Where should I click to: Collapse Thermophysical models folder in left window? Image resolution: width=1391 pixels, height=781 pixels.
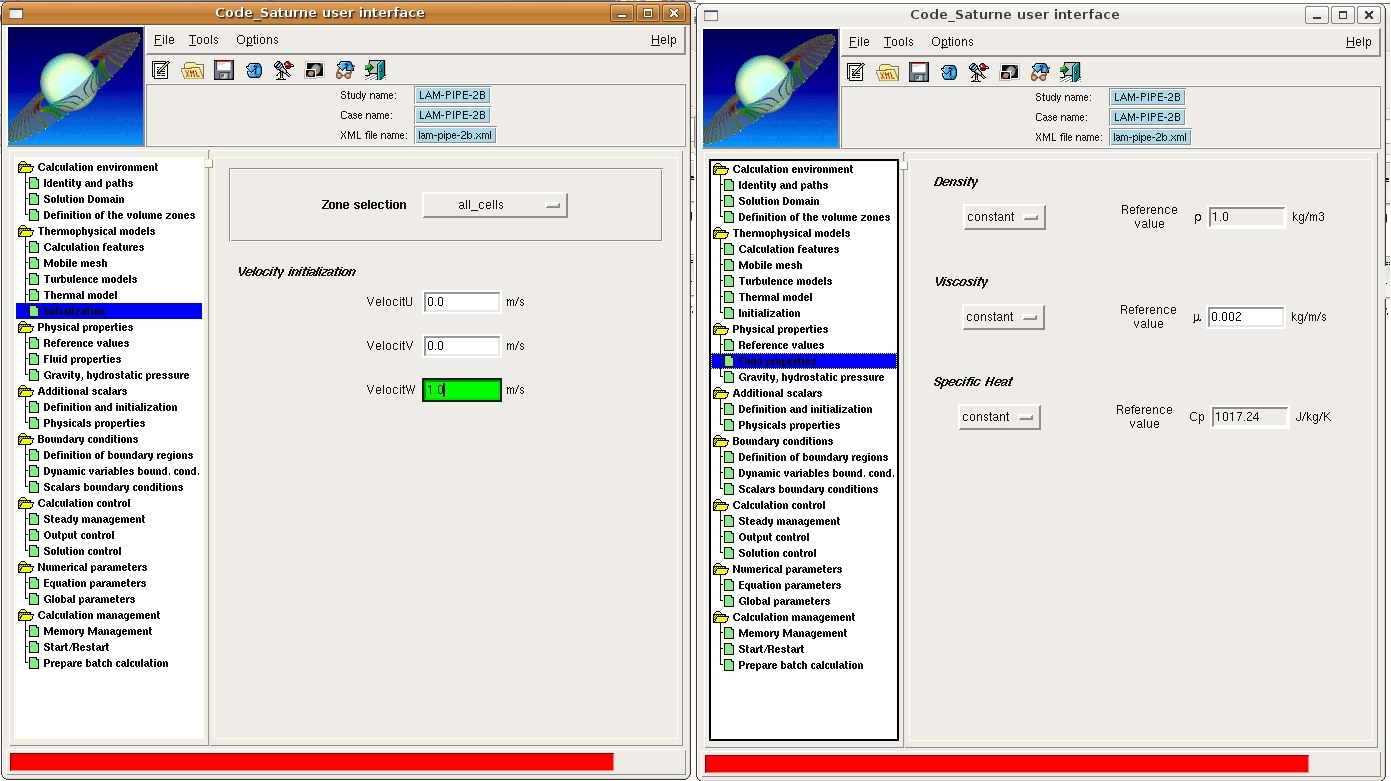click(x=26, y=231)
